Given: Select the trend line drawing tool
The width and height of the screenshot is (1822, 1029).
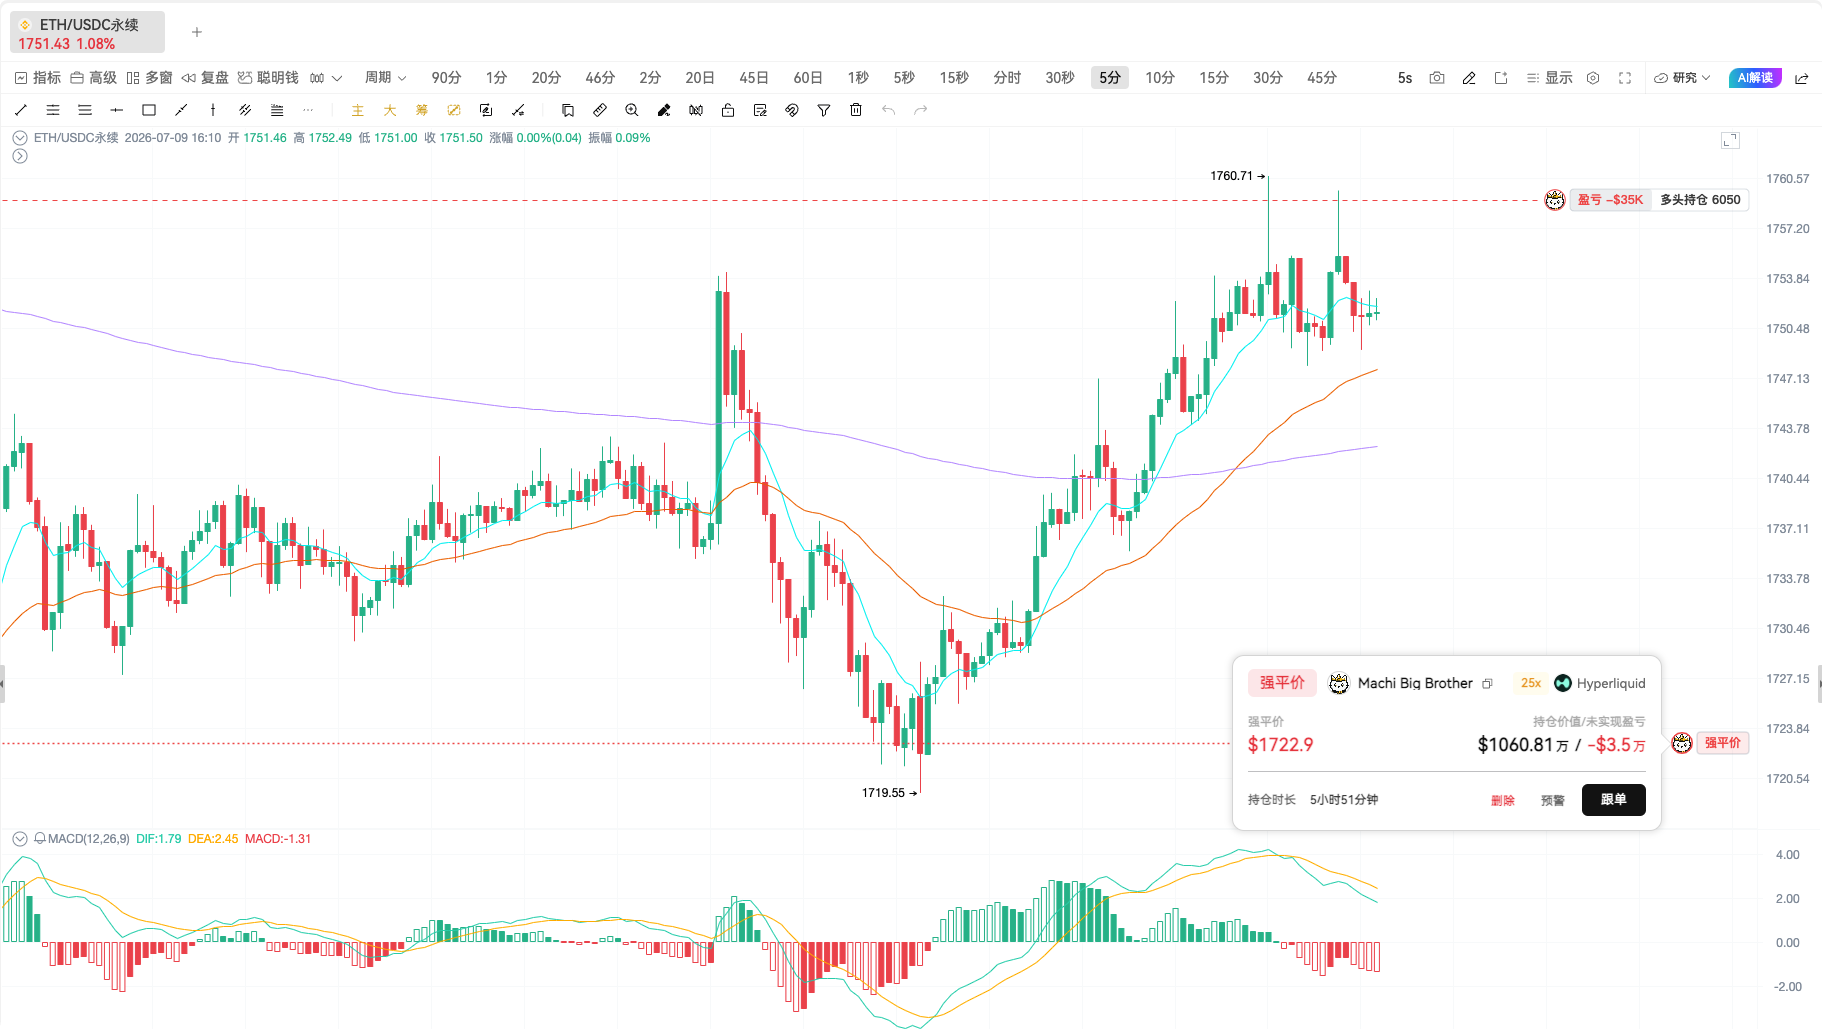Looking at the screenshot, I should point(21,110).
